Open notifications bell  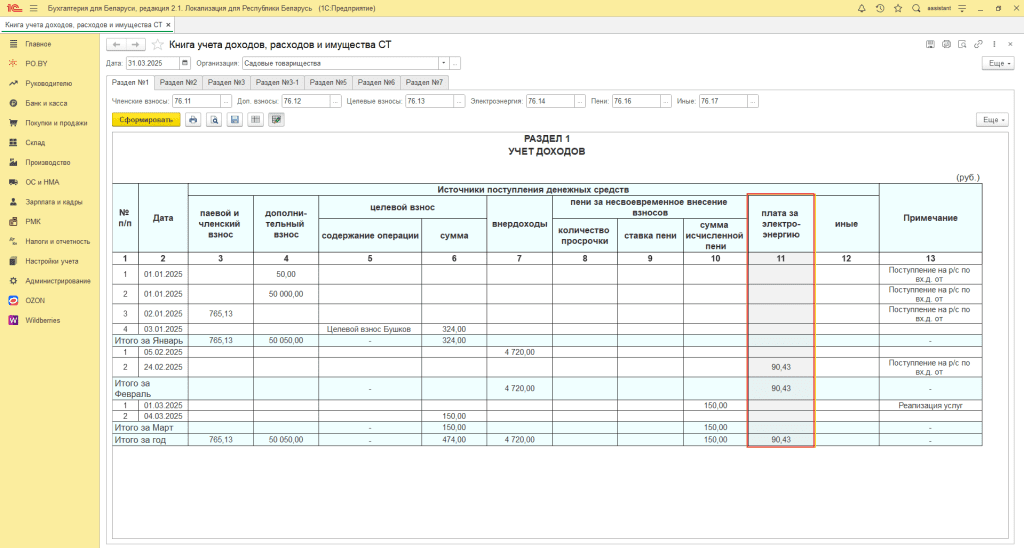861,8
